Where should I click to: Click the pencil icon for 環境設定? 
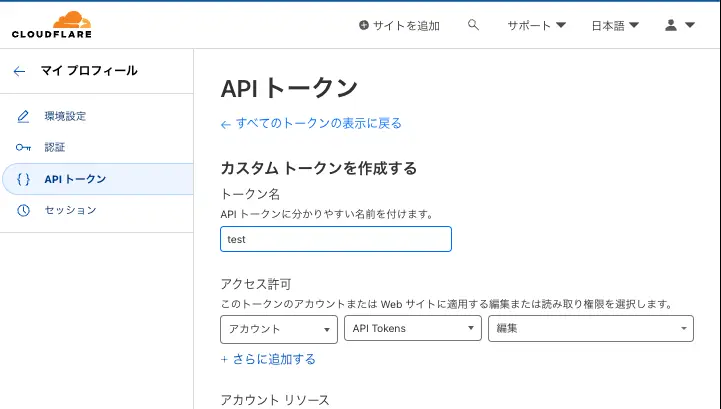pyautogui.click(x=23, y=116)
